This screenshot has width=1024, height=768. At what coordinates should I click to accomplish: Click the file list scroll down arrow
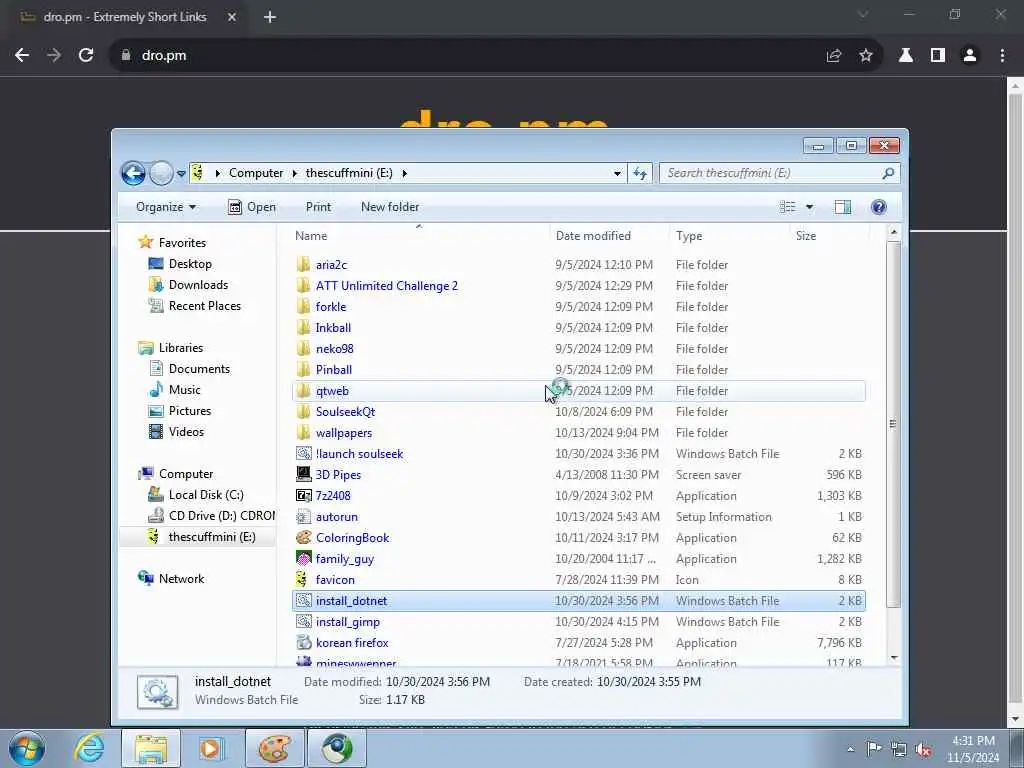894,658
